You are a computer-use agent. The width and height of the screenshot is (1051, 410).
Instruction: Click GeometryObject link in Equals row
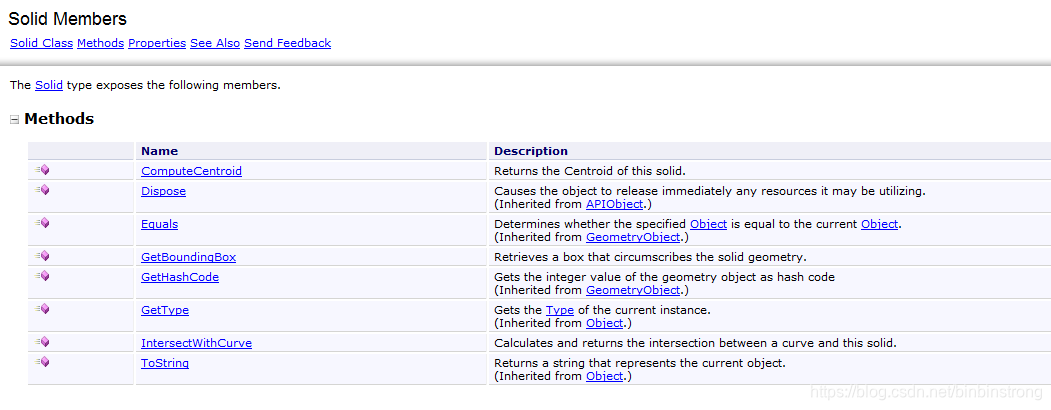pyautogui.click(x=633, y=236)
